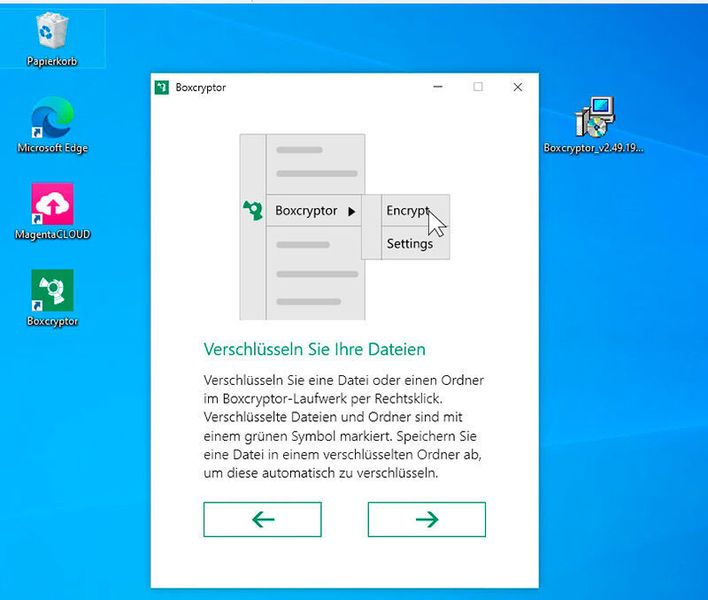Click the paragraph starting 'Verschlüsseln Sie eine Datei'
708x600 pixels.
(344, 426)
